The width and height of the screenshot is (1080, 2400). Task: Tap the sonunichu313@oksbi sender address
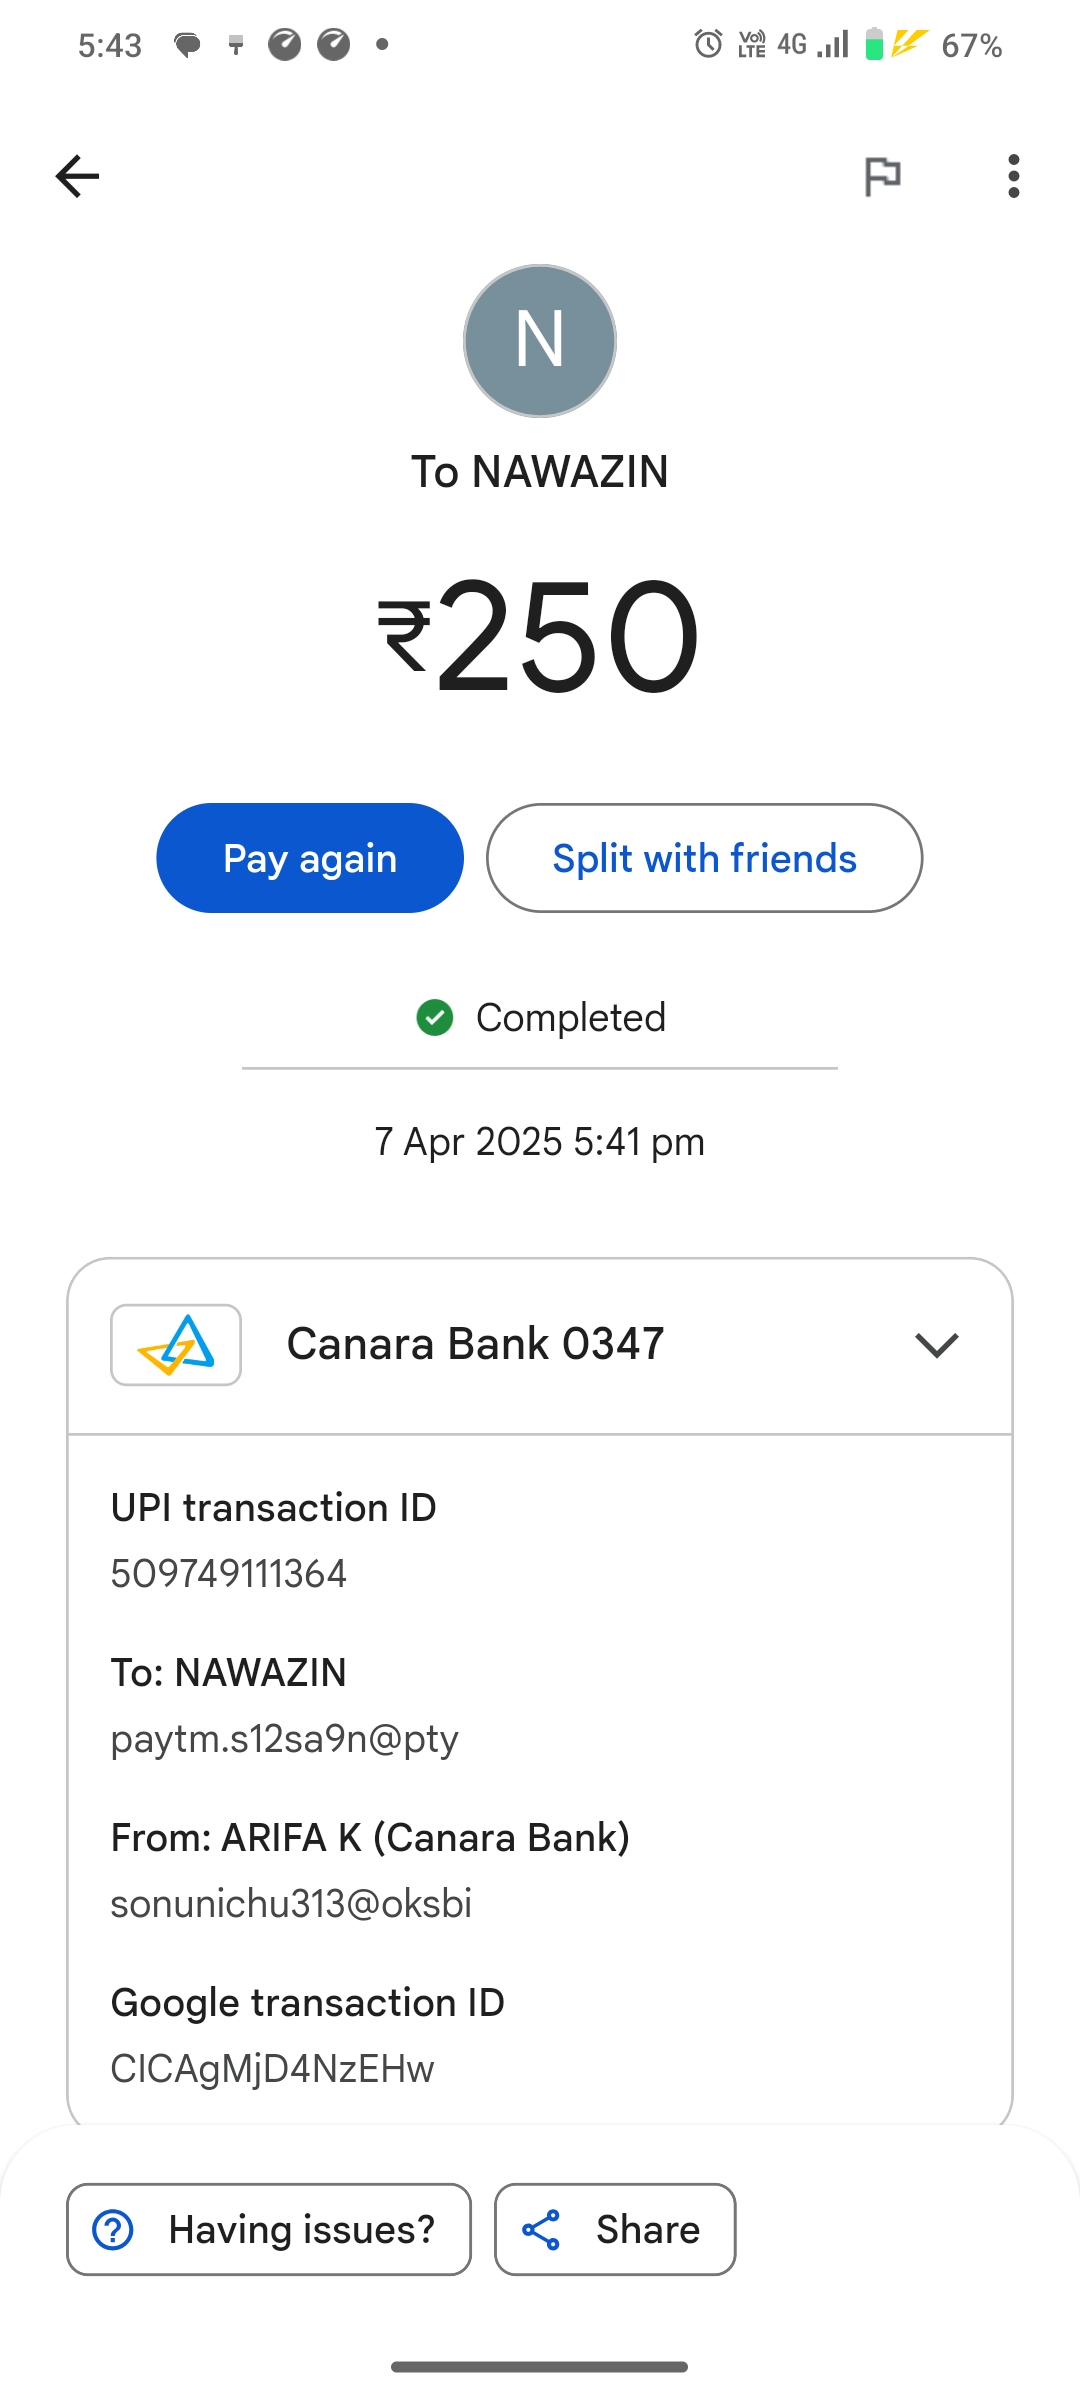pyautogui.click(x=291, y=1904)
